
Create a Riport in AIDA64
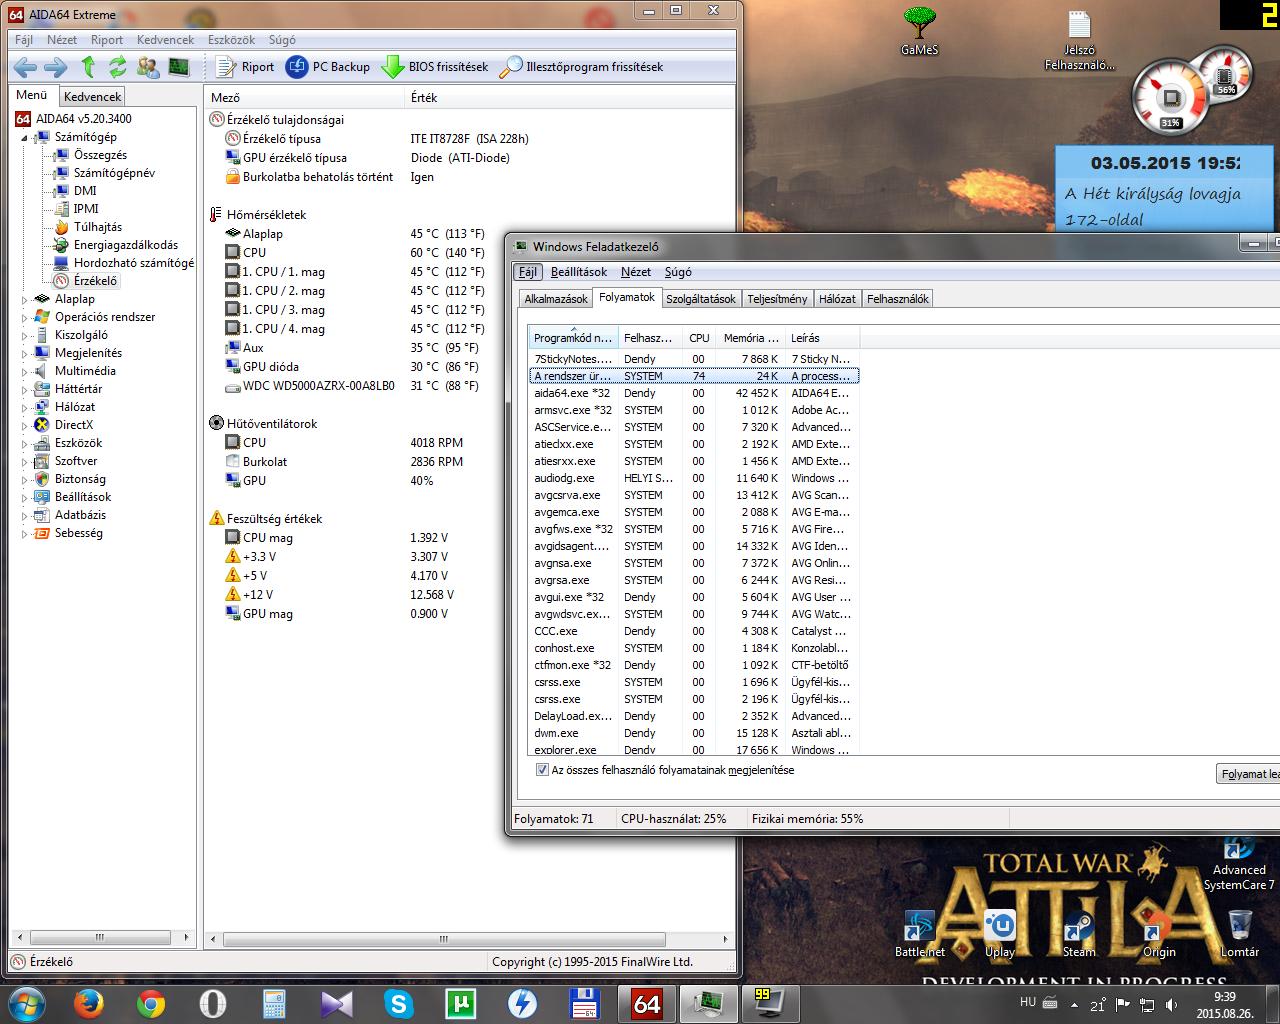pyautogui.click(x=245, y=67)
